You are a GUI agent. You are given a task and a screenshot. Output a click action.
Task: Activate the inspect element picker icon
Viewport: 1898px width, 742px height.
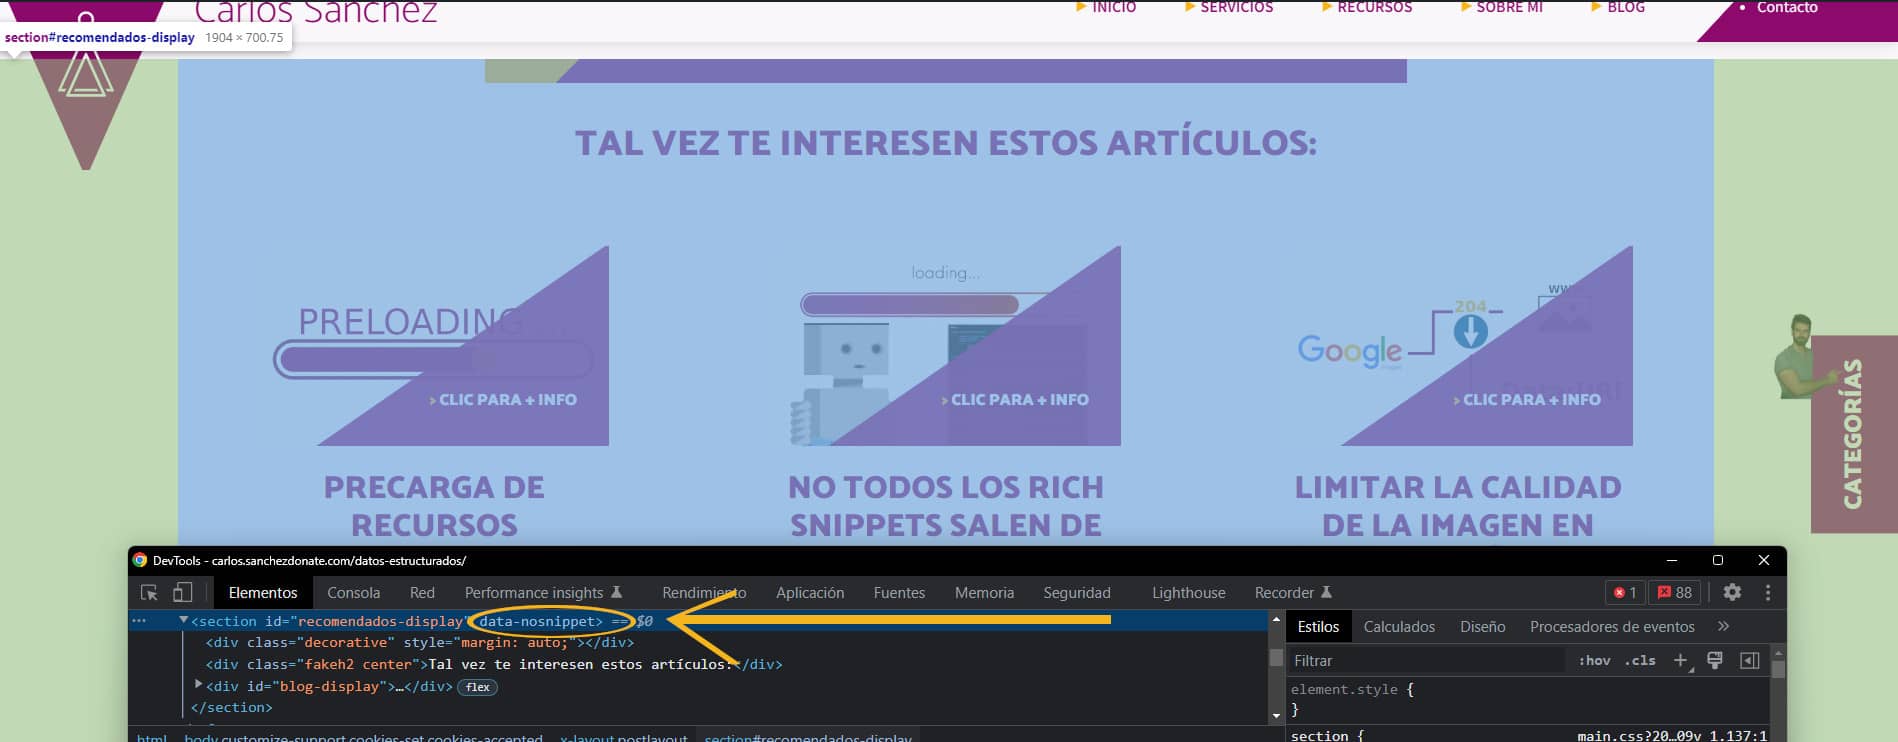click(149, 592)
